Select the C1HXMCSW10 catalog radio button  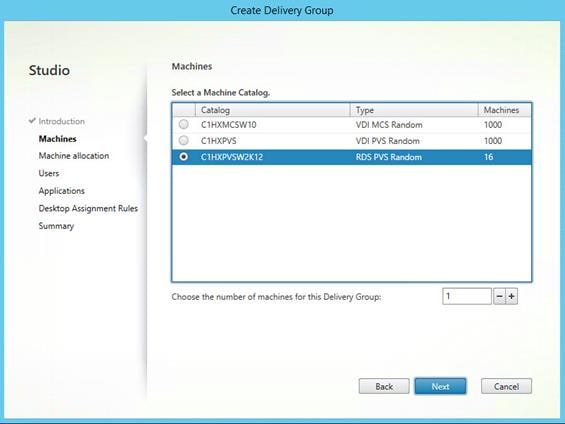tap(184, 124)
